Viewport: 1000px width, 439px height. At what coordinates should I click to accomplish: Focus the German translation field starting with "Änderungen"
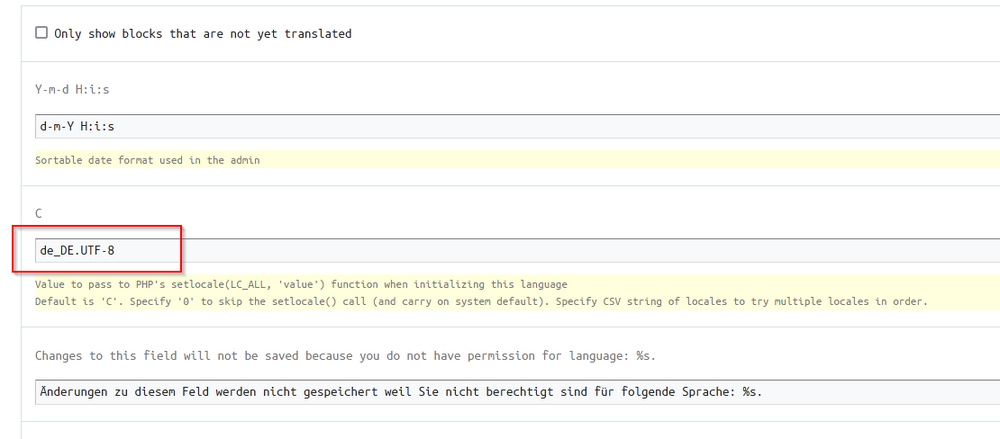click(x=500, y=392)
